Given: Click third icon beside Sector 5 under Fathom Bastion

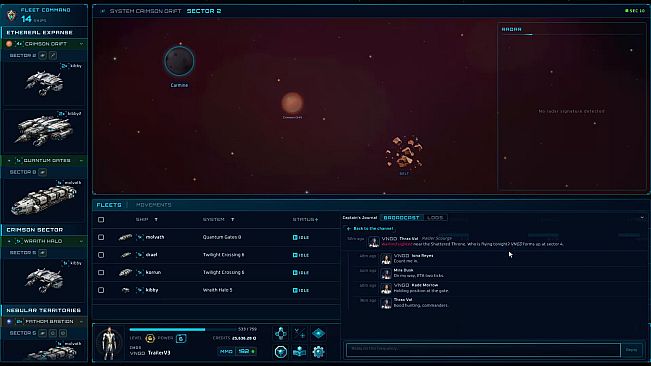Looking at the screenshot, I should point(63,333).
